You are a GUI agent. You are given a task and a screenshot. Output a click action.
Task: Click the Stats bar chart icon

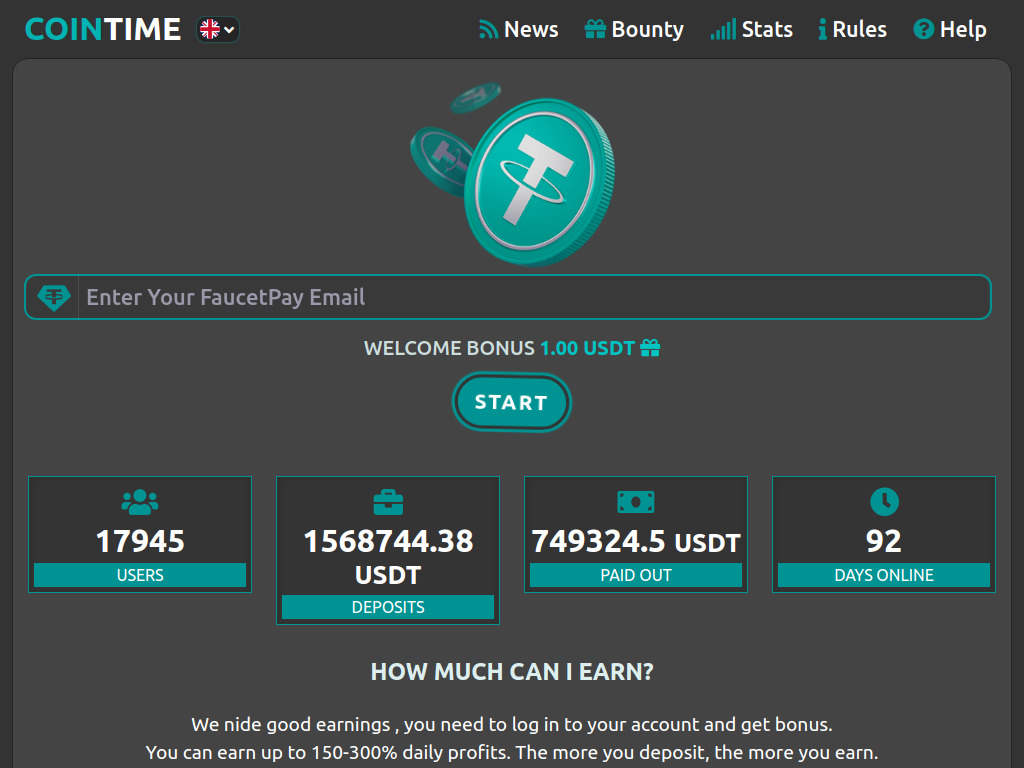[x=722, y=30]
